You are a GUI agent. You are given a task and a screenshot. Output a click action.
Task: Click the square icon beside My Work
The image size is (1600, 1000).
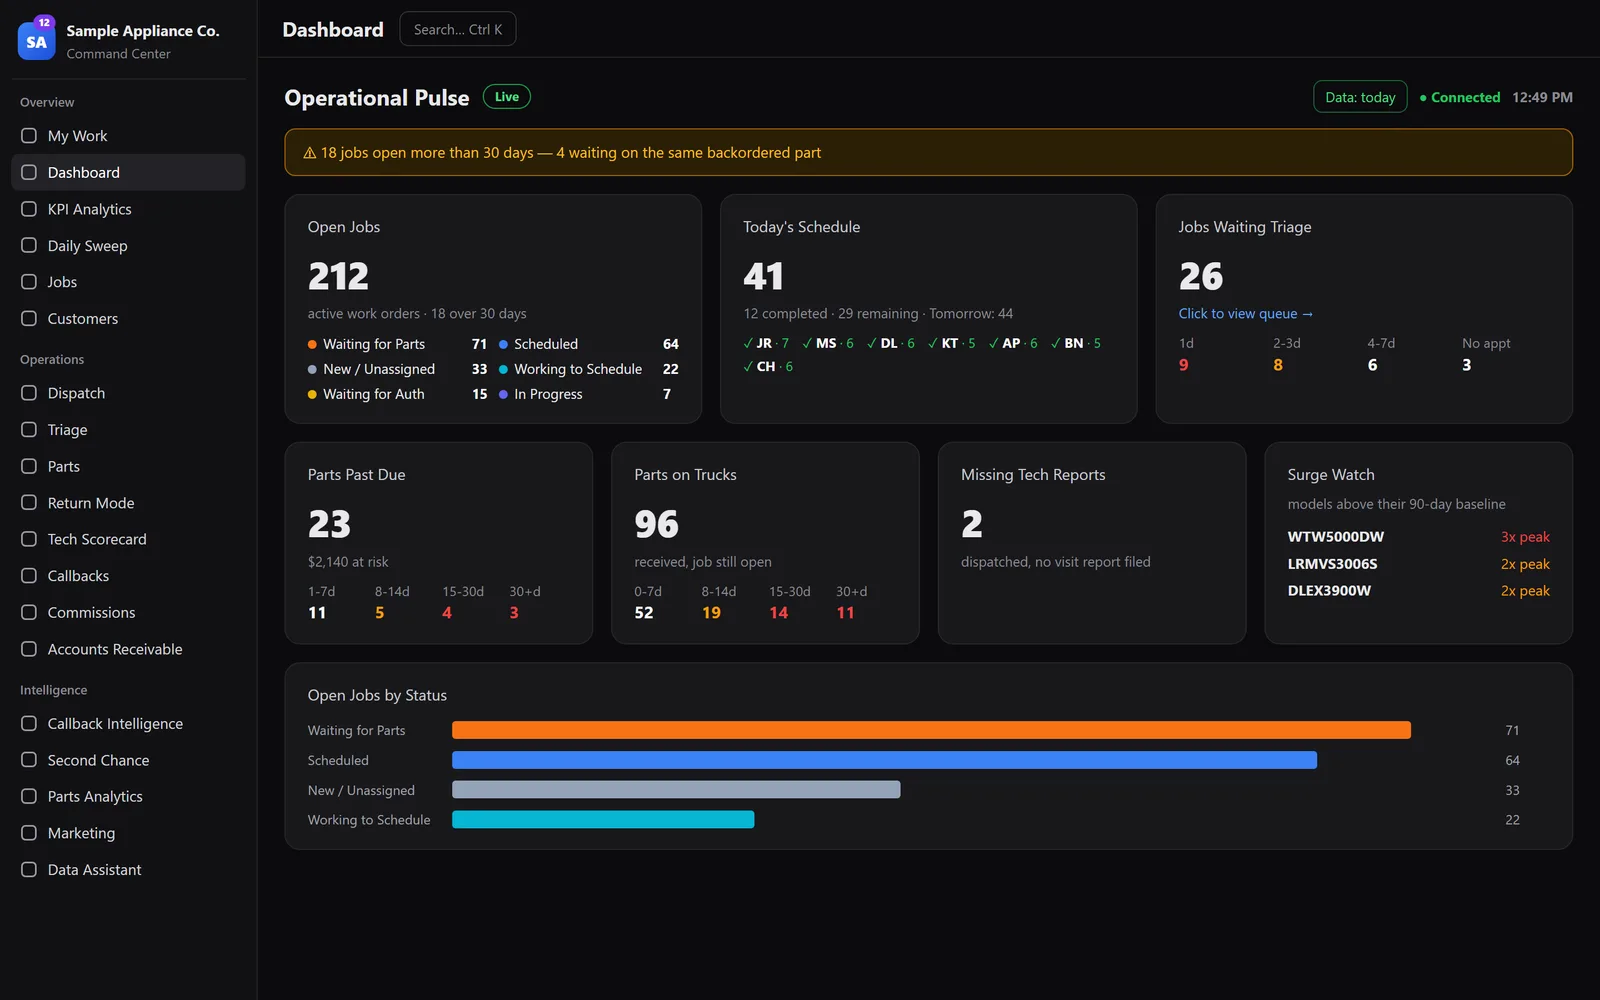coord(29,136)
